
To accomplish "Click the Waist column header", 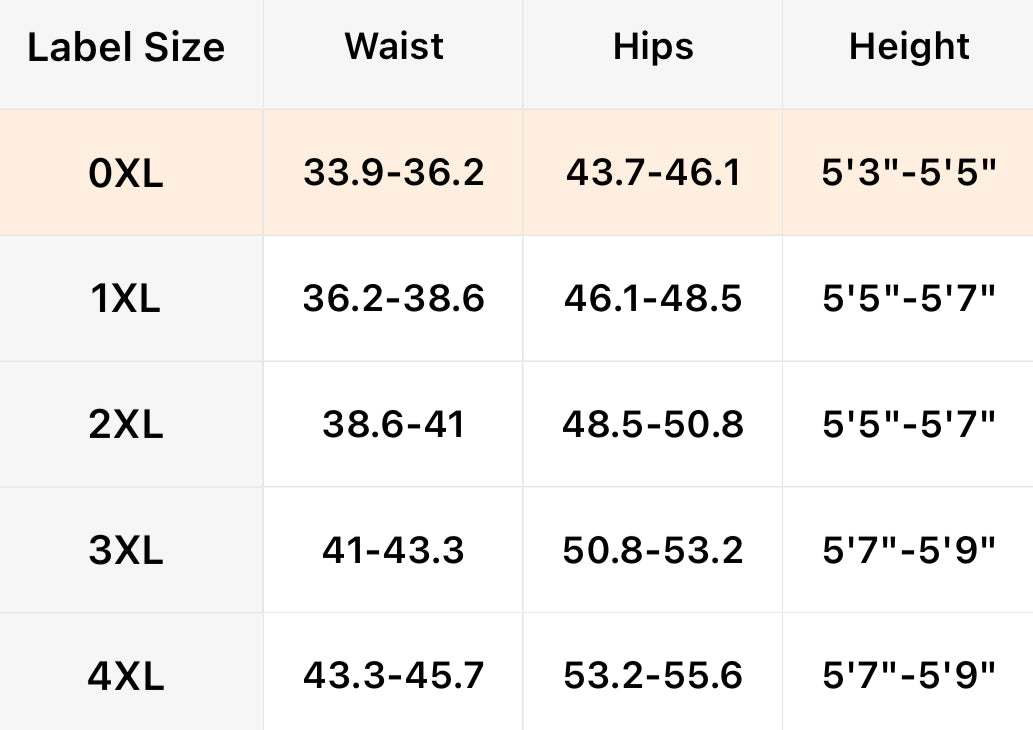I will click(x=394, y=47).
